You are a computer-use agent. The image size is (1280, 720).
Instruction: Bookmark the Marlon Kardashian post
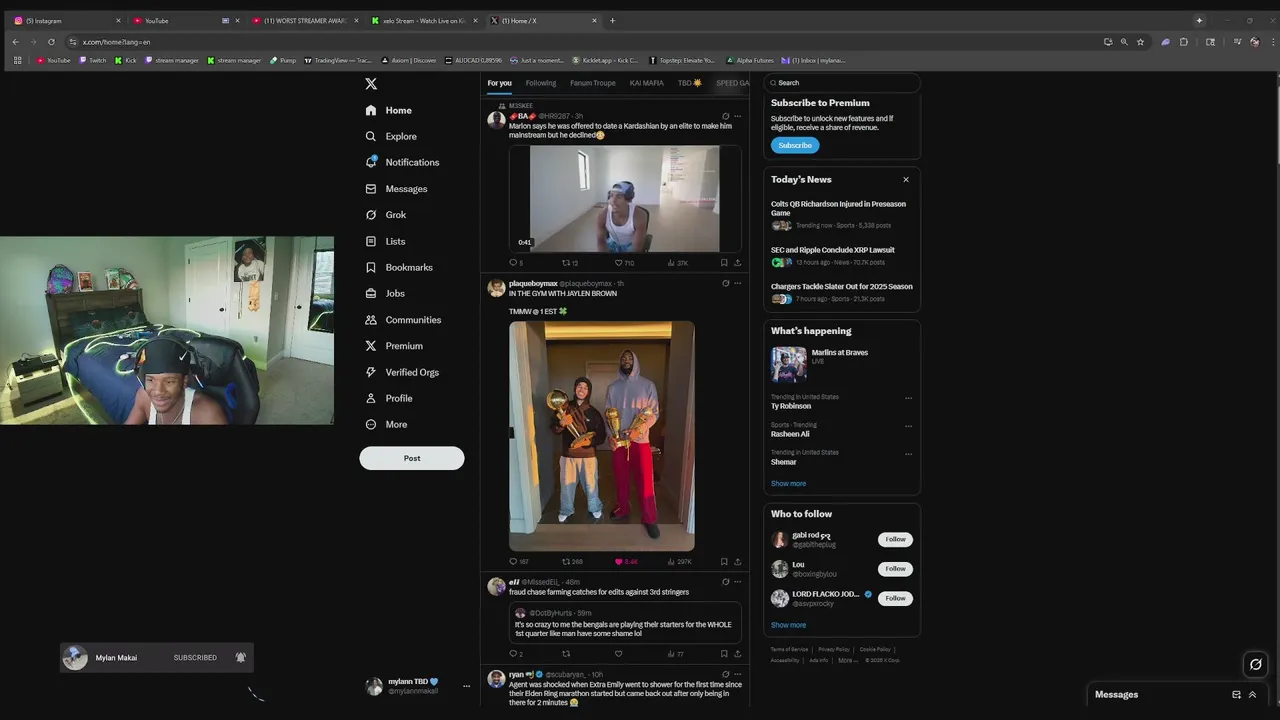click(x=724, y=263)
